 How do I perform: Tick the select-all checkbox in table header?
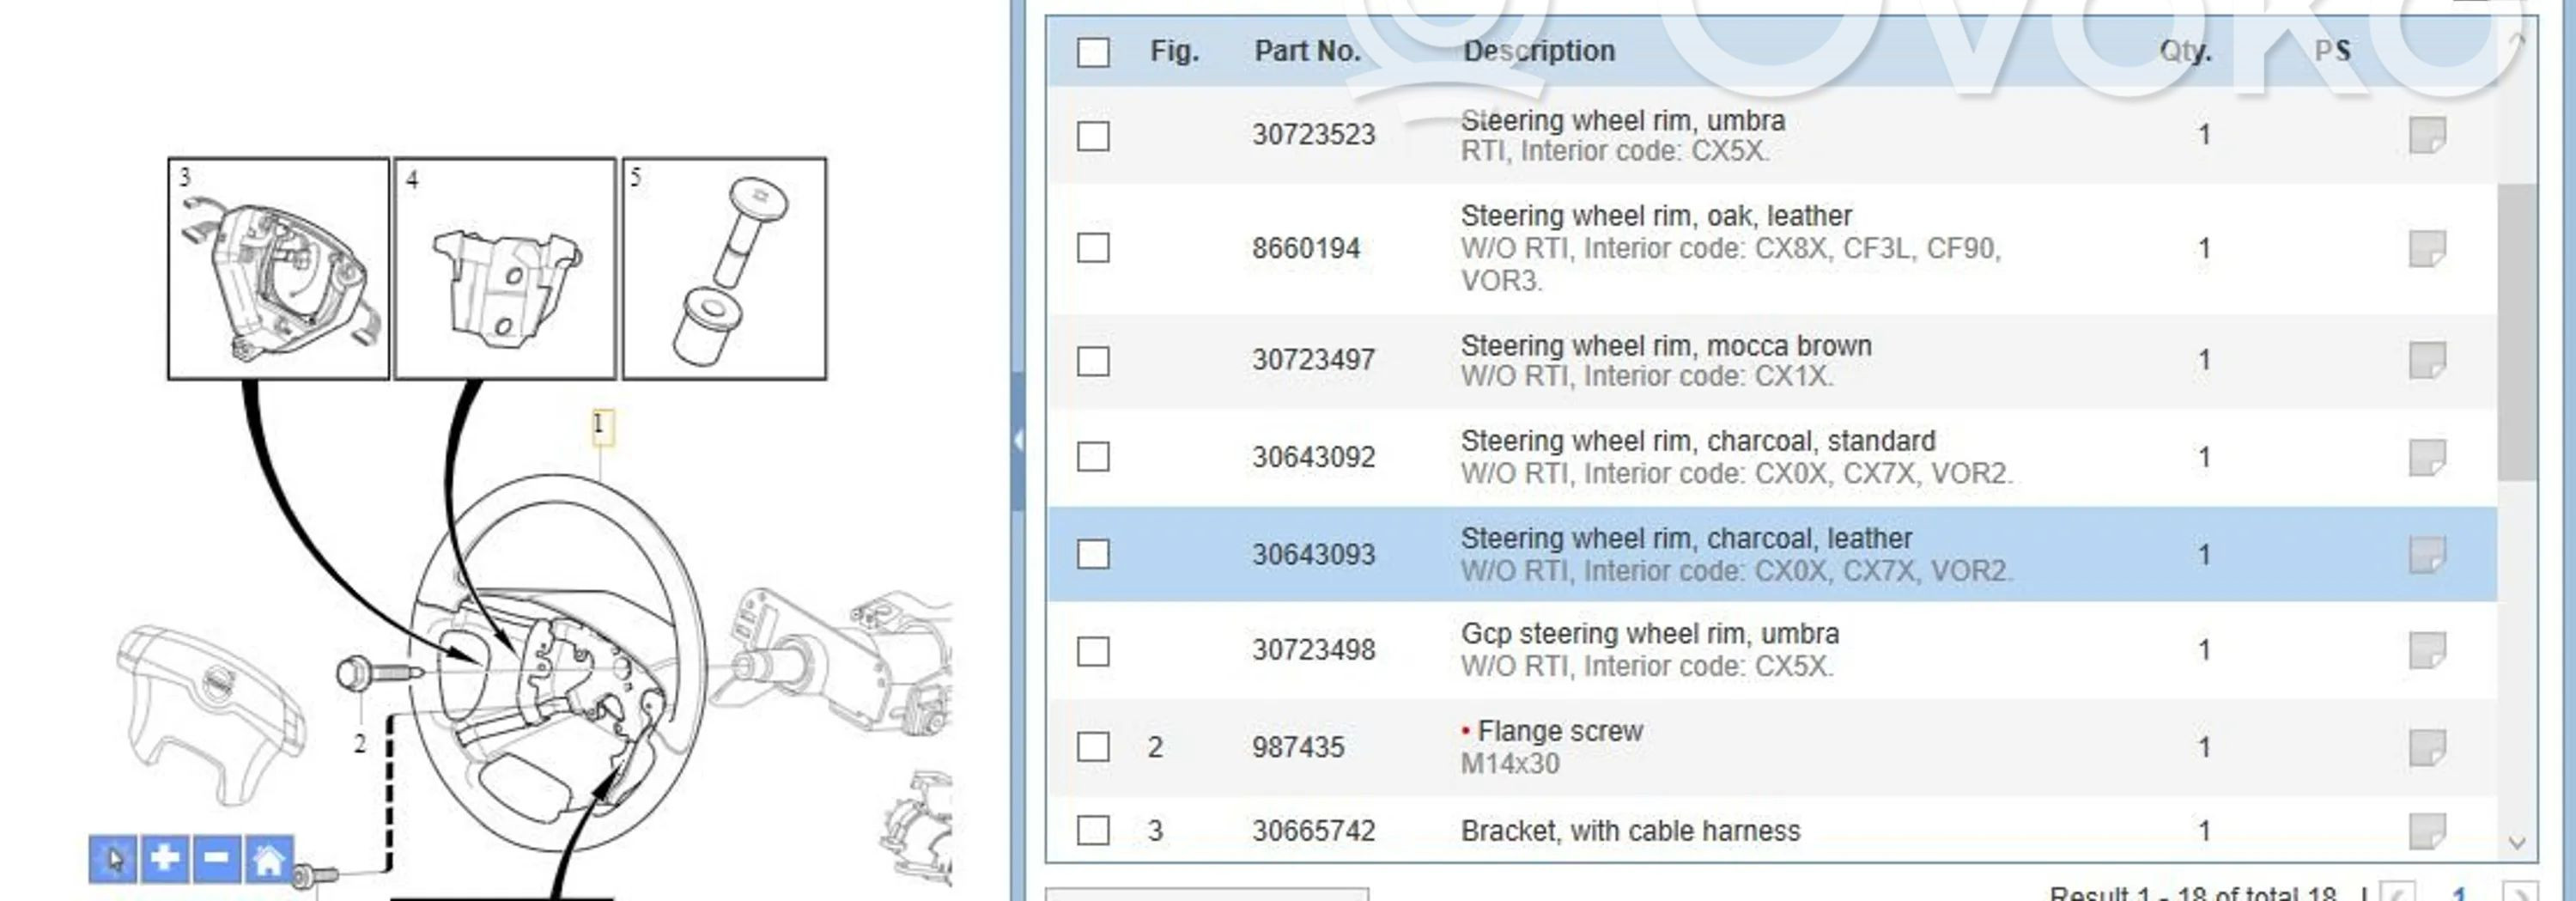(x=1093, y=52)
